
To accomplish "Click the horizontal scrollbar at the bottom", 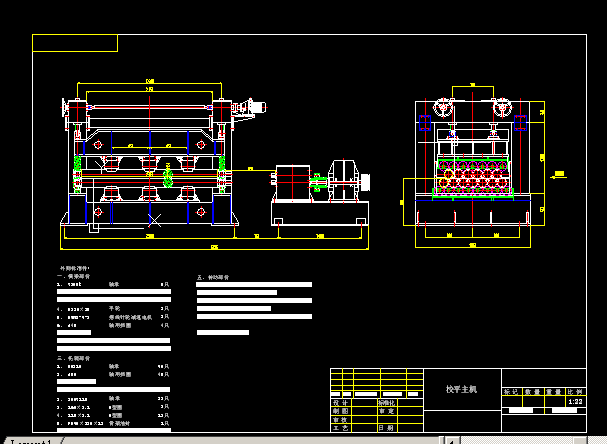I will tap(520, 439).
